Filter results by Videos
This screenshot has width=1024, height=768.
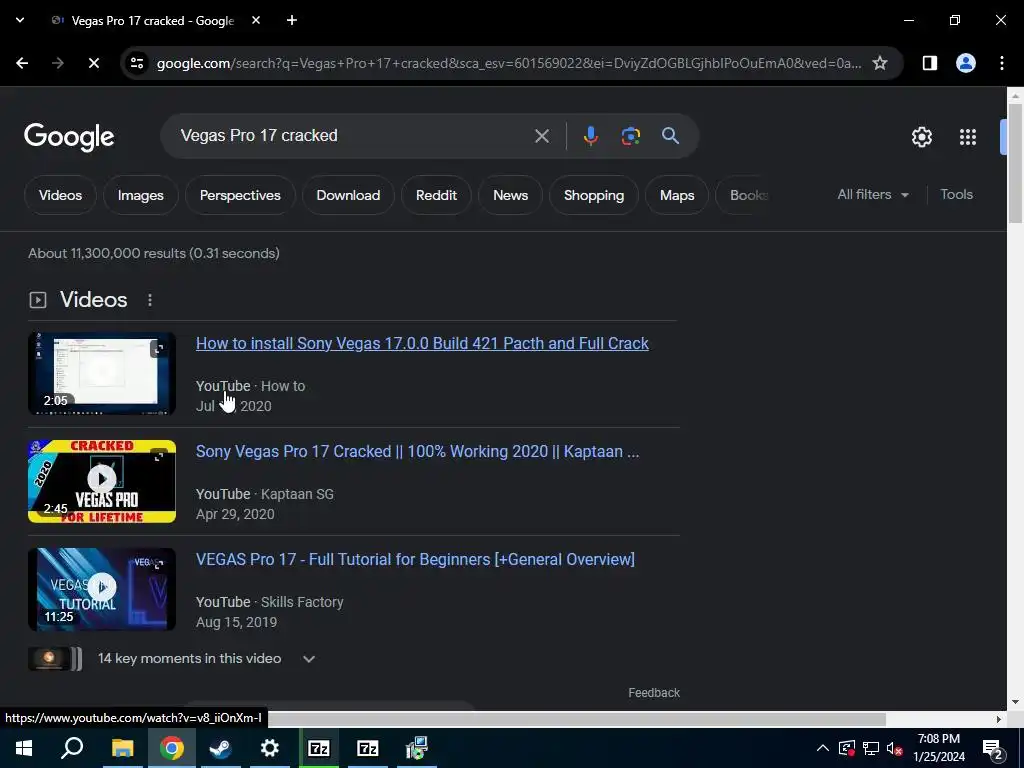coord(60,195)
